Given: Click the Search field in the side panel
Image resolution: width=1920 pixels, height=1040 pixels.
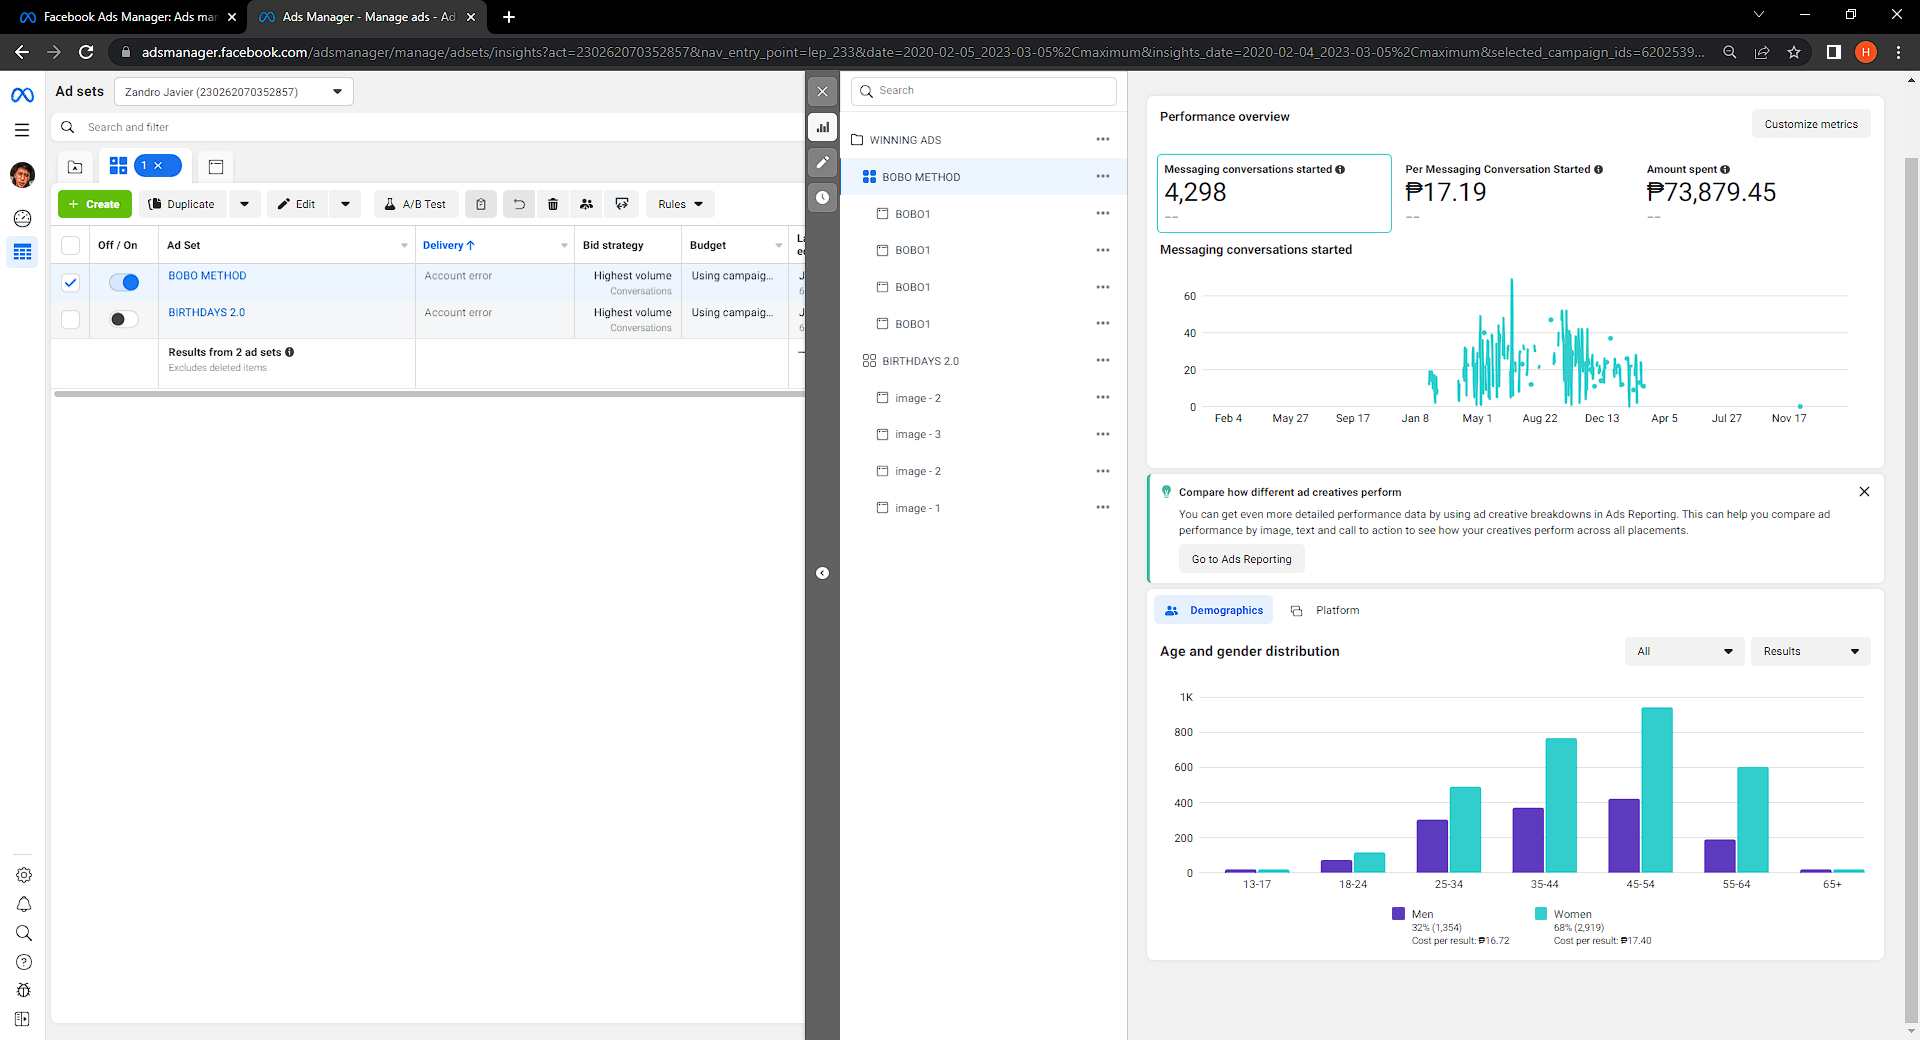Looking at the screenshot, I should tap(984, 91).
